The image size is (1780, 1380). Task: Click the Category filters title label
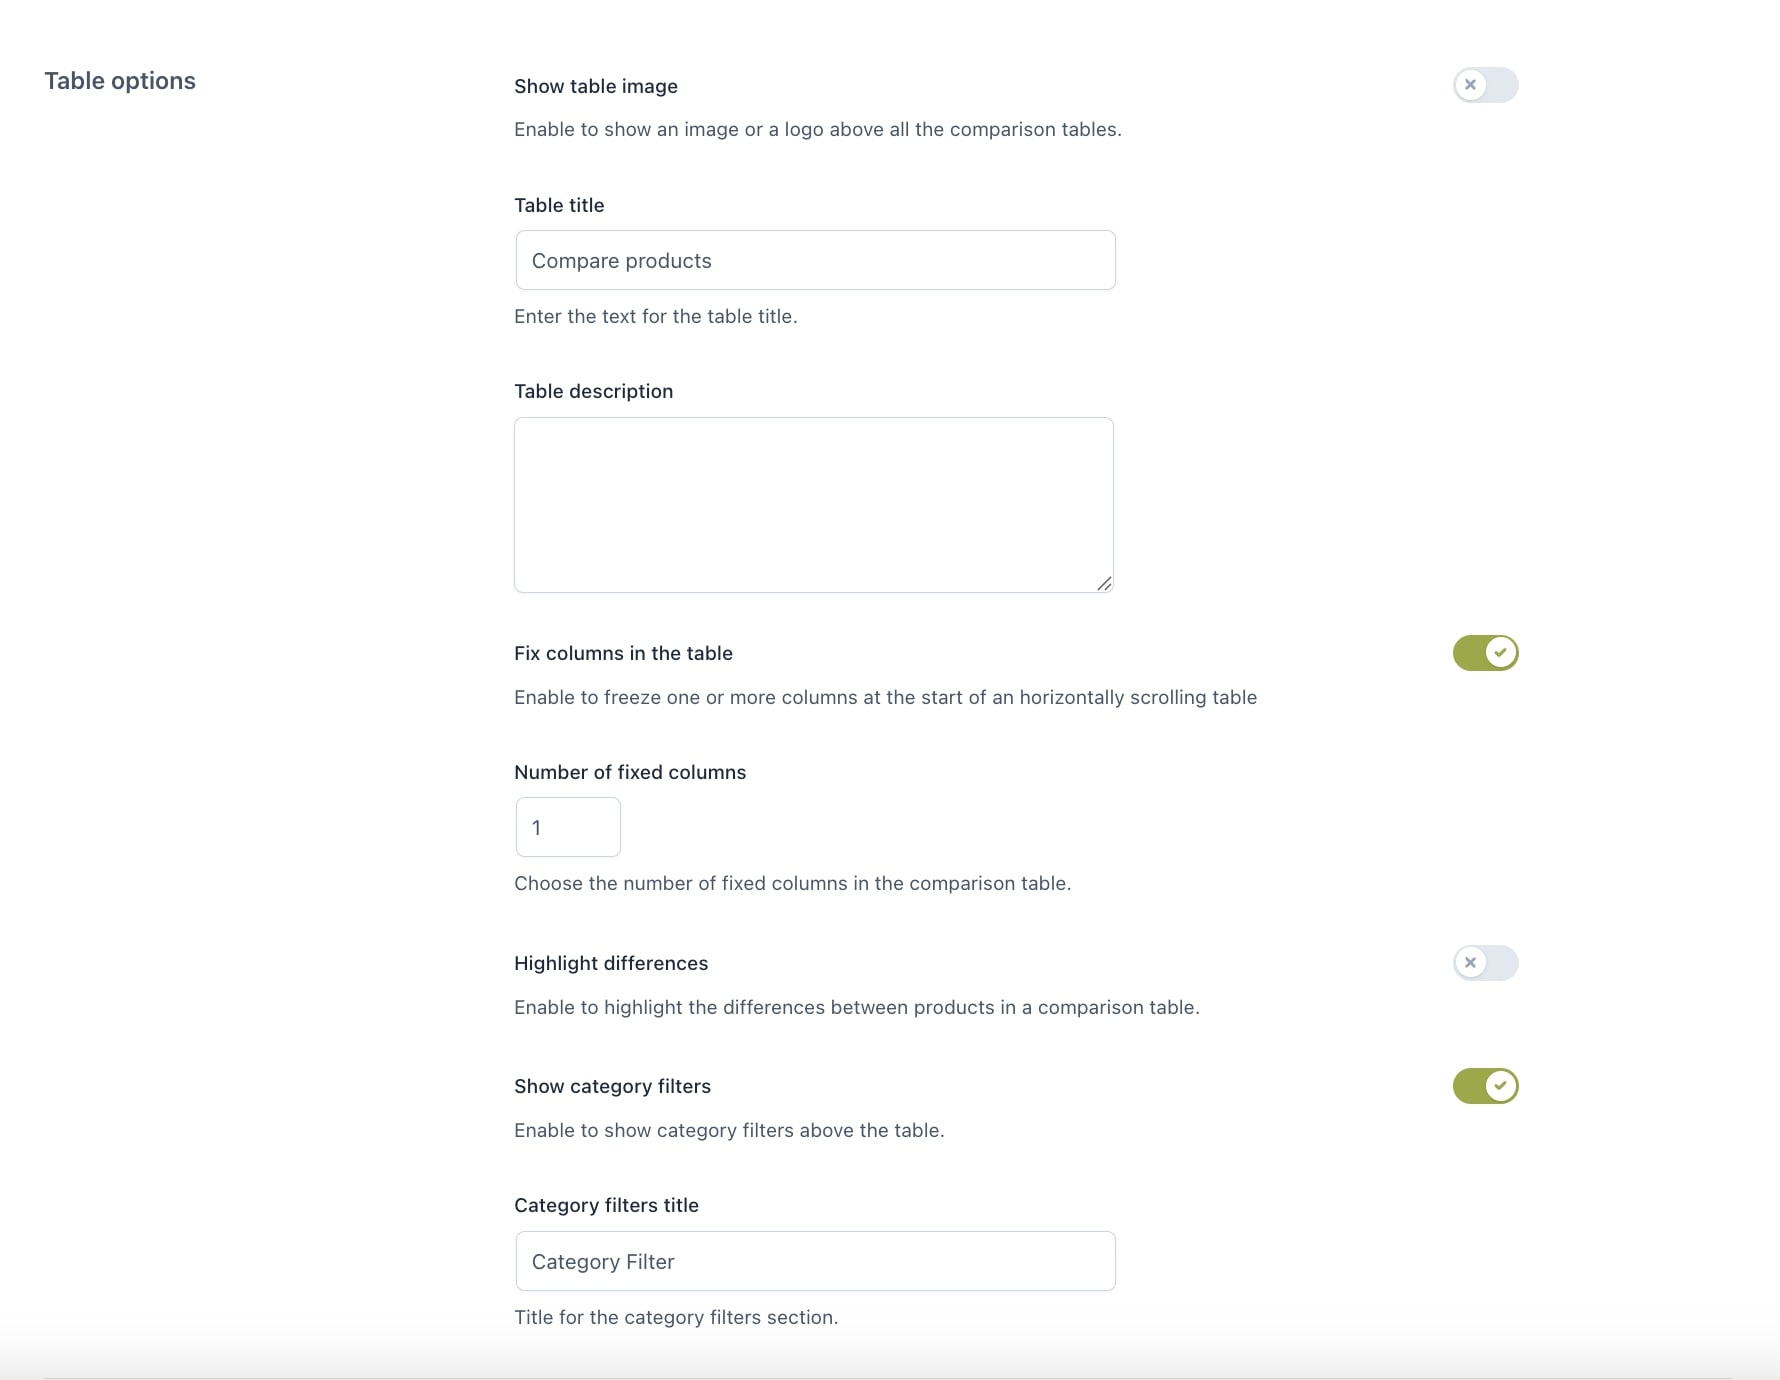click(x=606, y=1205)
